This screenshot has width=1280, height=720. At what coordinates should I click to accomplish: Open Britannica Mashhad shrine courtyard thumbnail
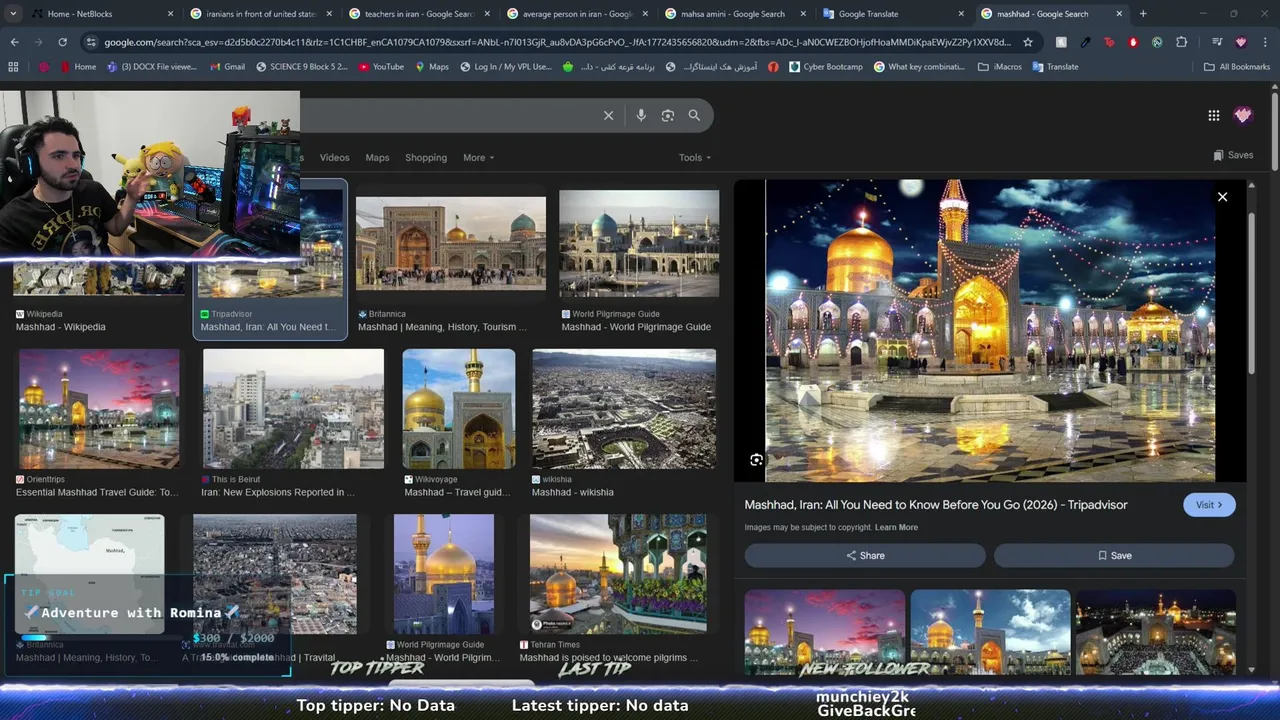coord(451,246)
